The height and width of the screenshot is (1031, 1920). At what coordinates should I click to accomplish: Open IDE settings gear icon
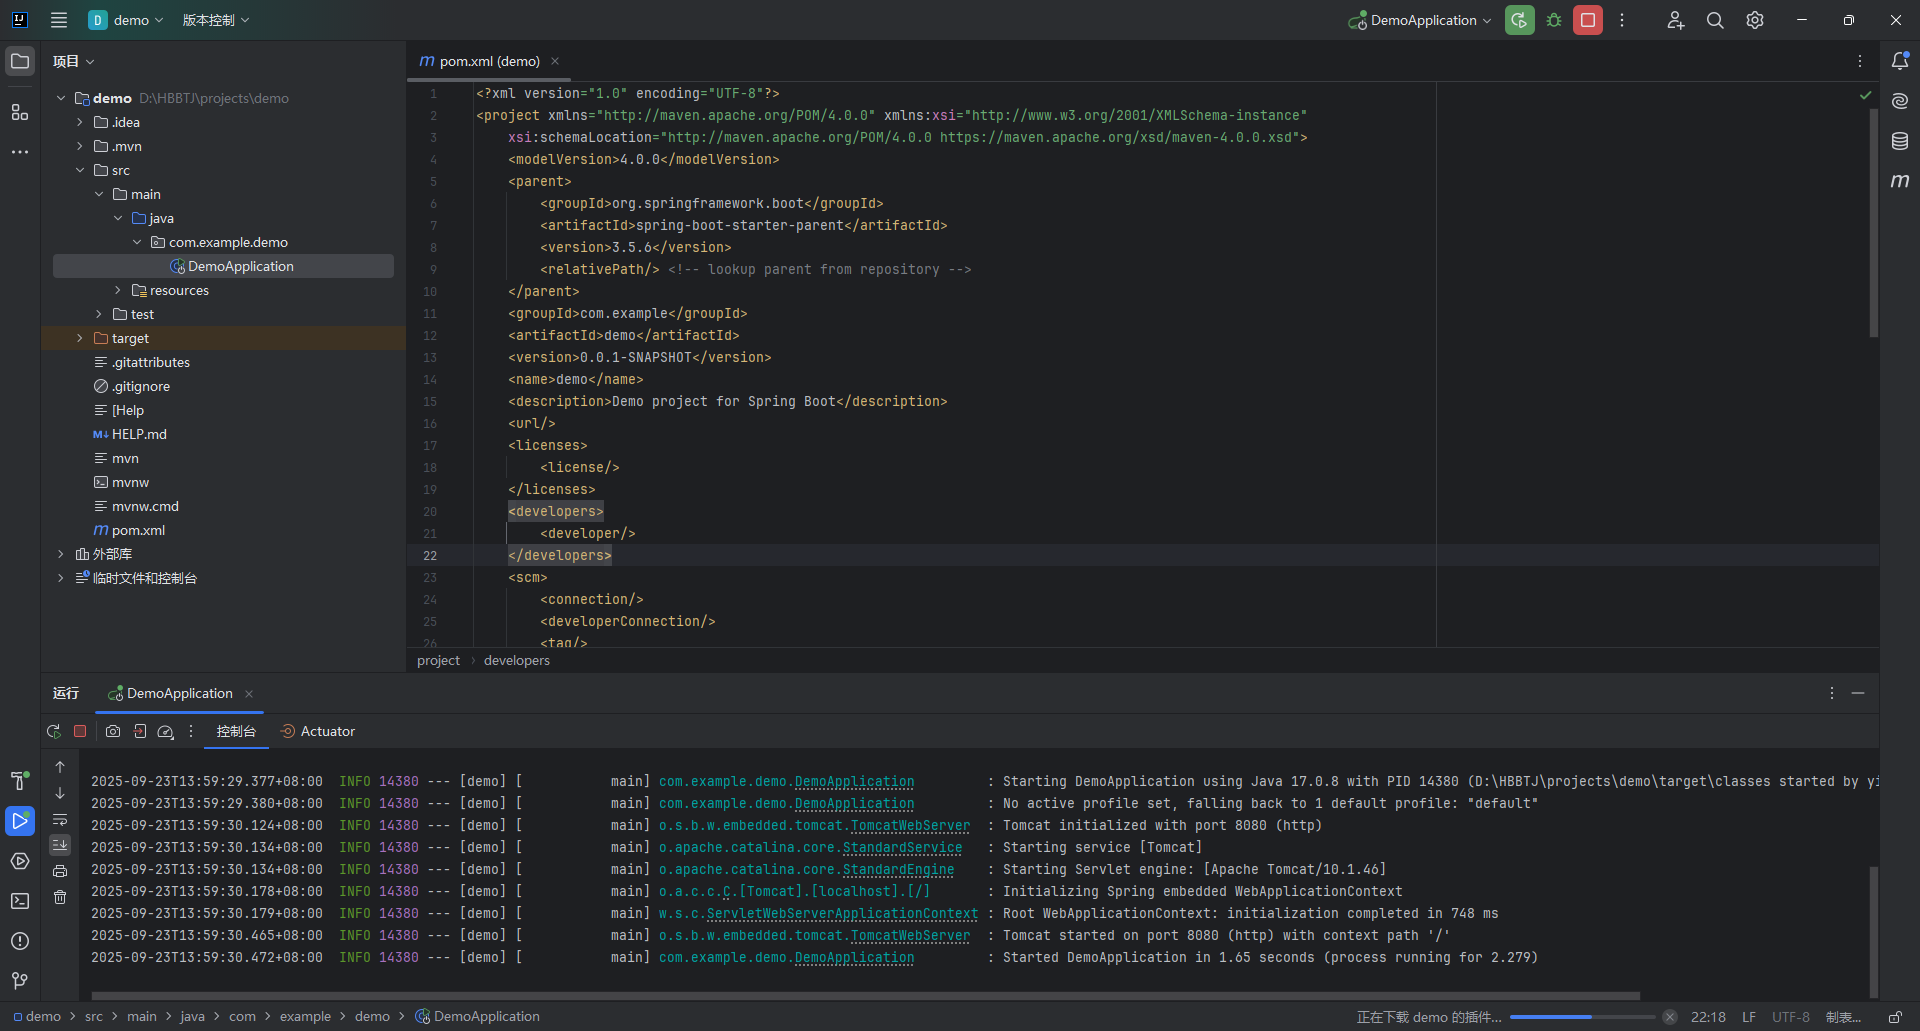tap(1755, 20)
